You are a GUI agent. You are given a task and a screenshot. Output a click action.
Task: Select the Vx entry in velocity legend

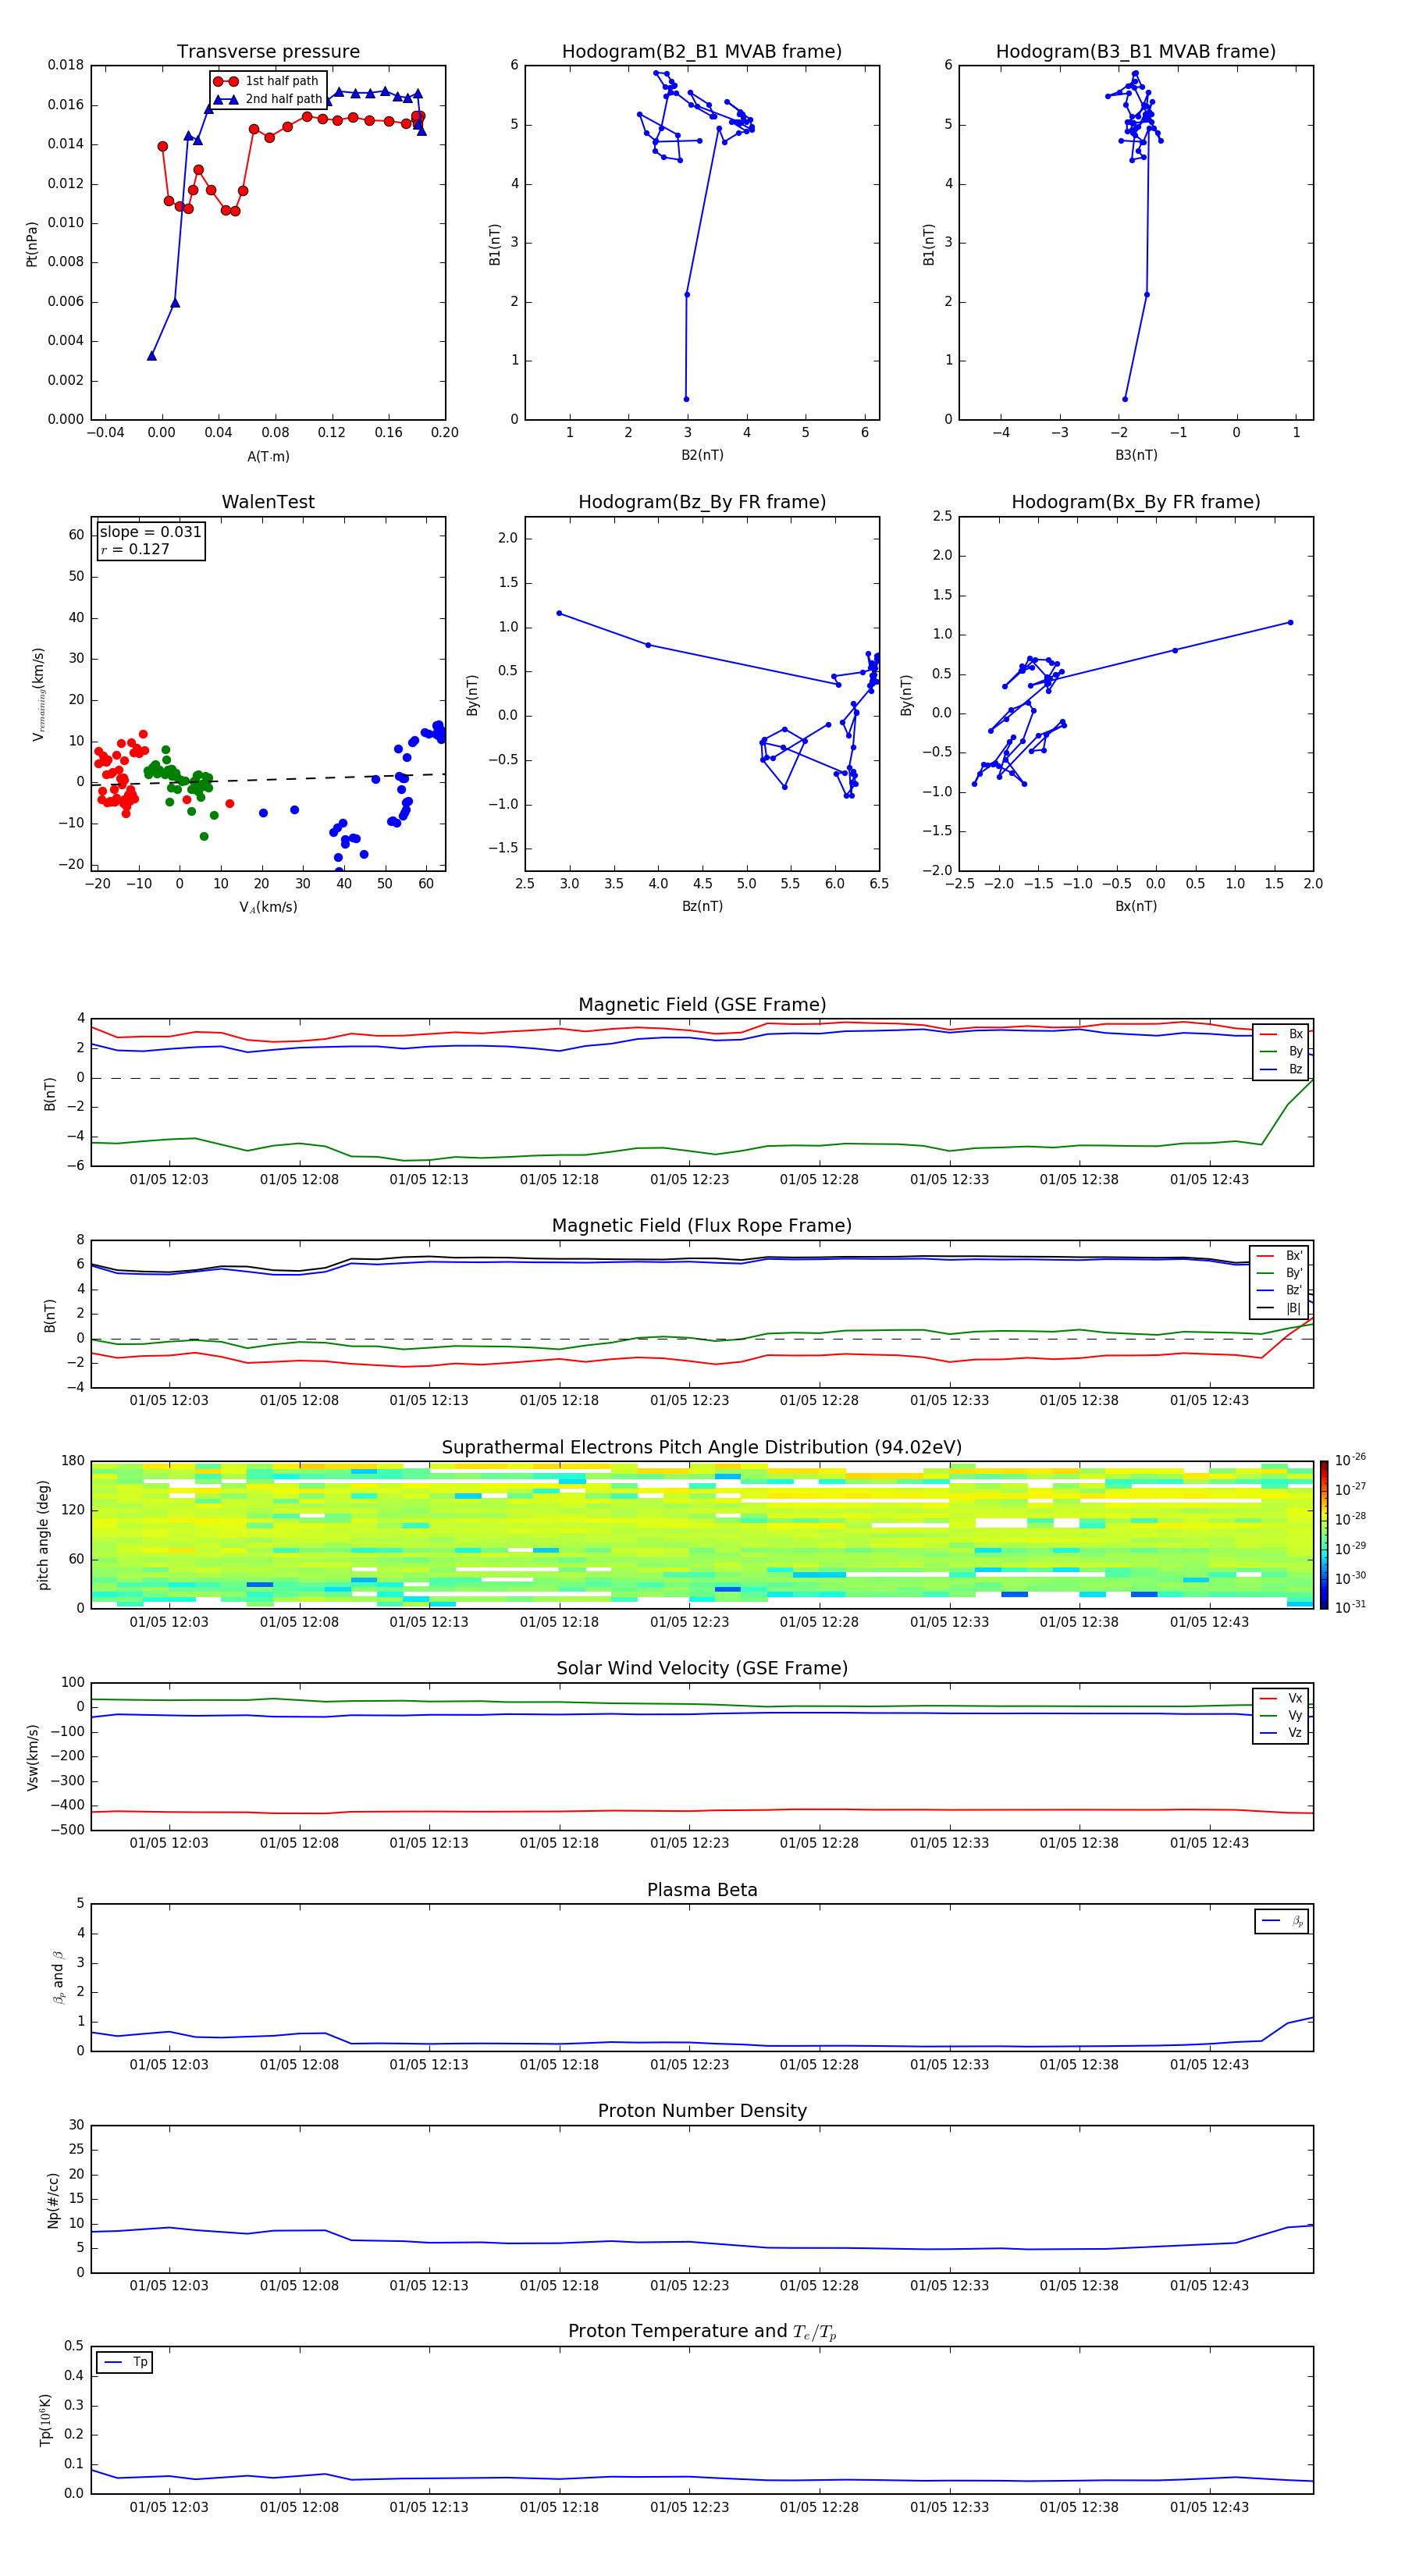[1282, 1698]
